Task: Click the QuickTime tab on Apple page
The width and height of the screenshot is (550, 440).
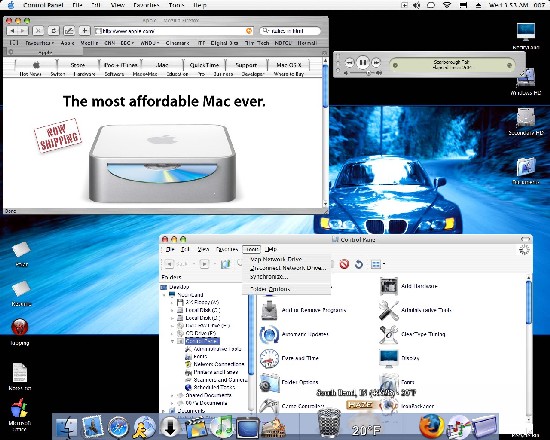Action: coord(204,65)
